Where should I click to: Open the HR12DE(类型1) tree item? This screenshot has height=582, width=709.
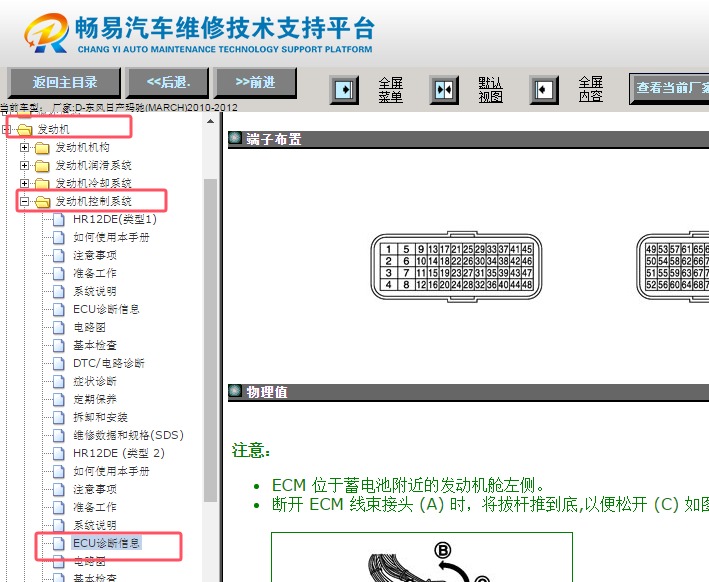(115, 219)
